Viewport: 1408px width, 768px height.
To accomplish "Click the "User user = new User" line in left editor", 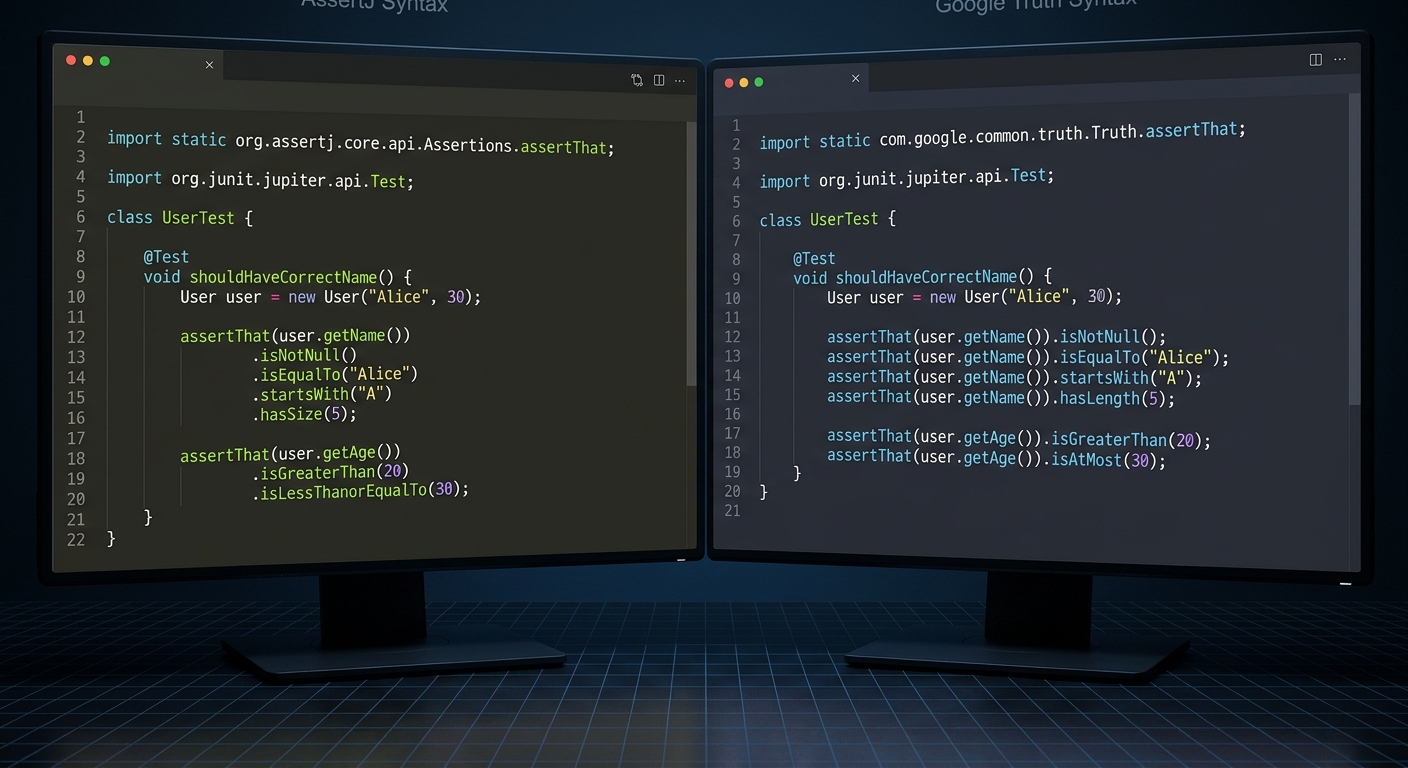I will [331, 297].
